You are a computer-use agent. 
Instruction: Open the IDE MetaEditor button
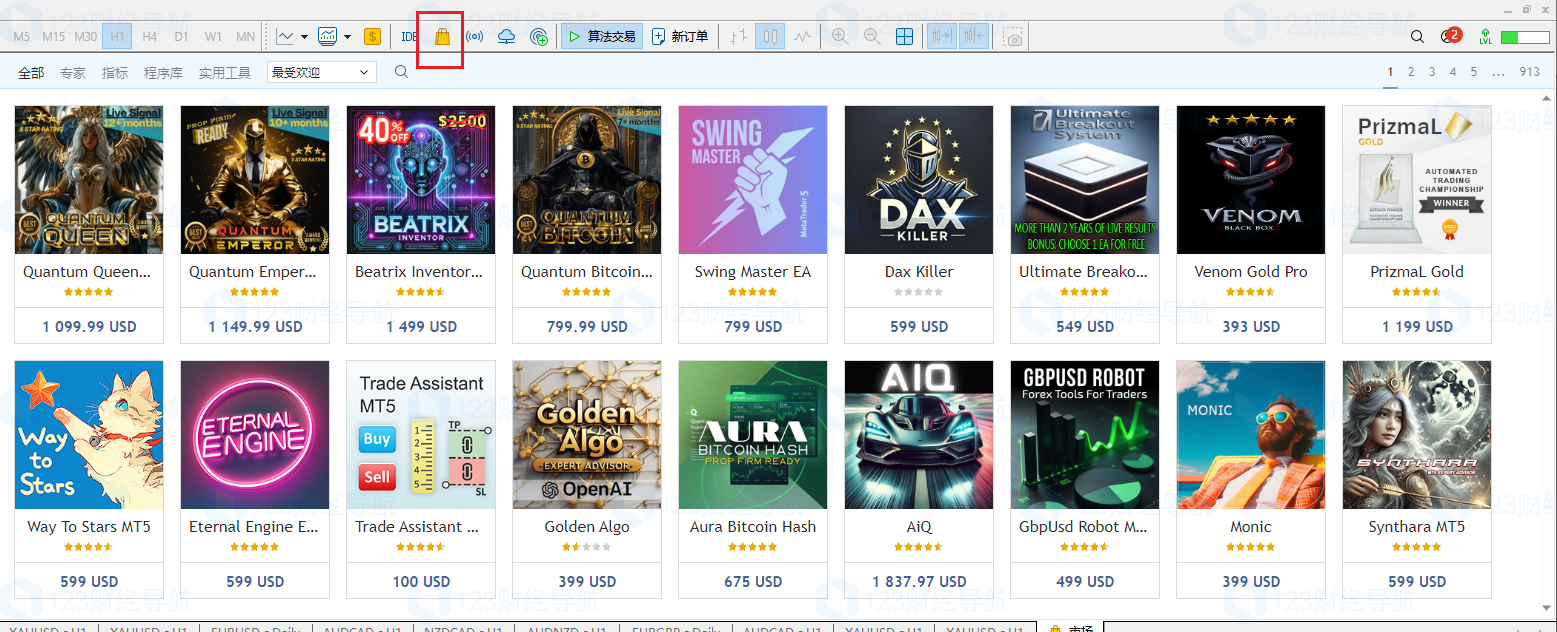[x=409, y=37]
